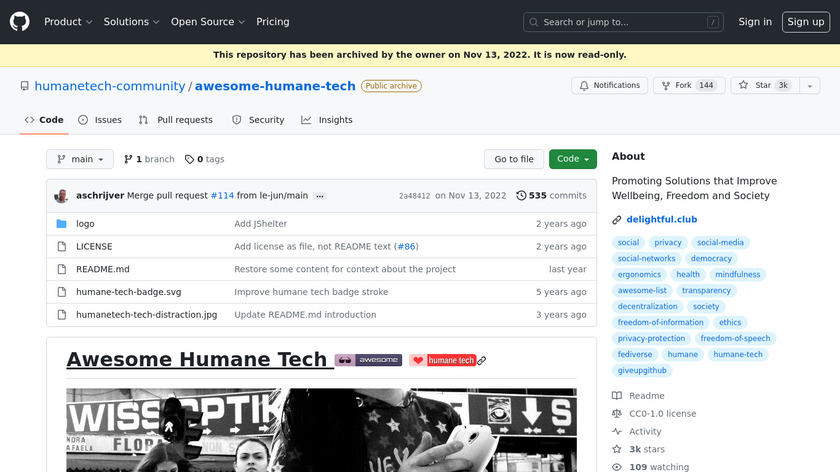
Task: Click the GitHub logo icon
Action: click(x=19, y=22)
